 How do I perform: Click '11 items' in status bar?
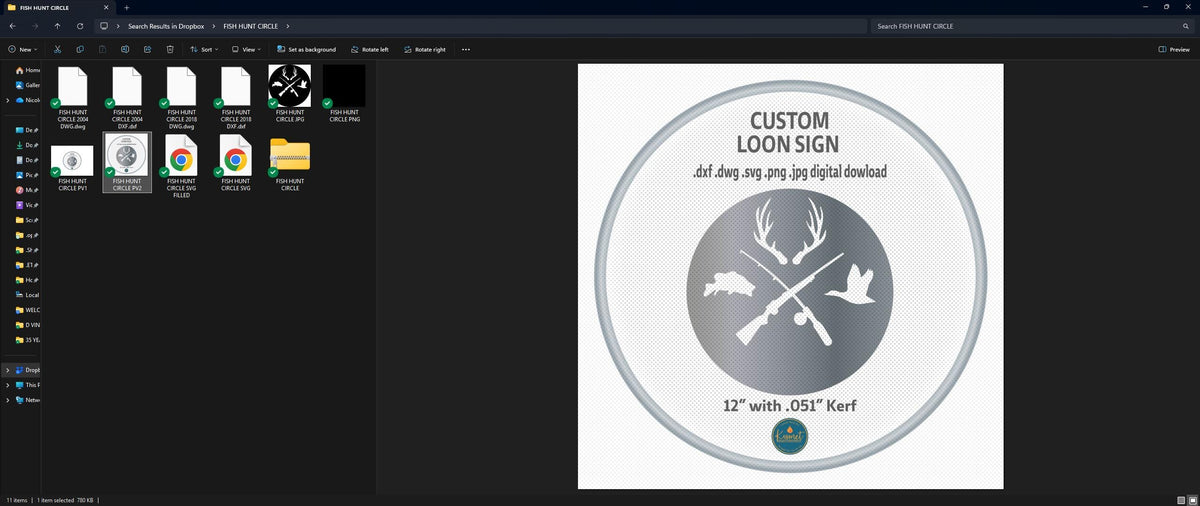[17, 499]
